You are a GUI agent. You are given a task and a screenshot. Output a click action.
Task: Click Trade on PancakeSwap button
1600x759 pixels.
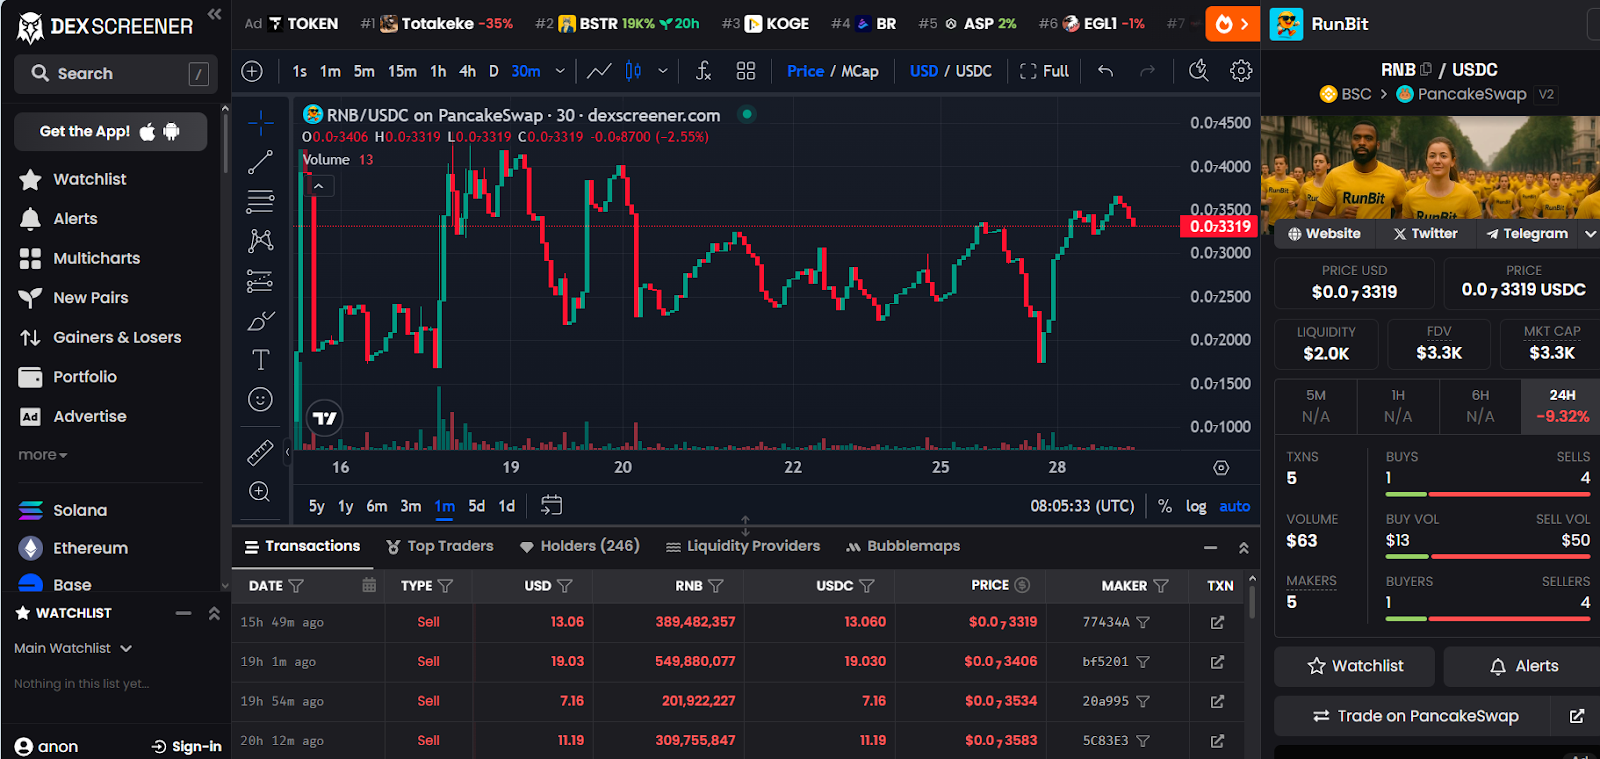[1415, 716]
